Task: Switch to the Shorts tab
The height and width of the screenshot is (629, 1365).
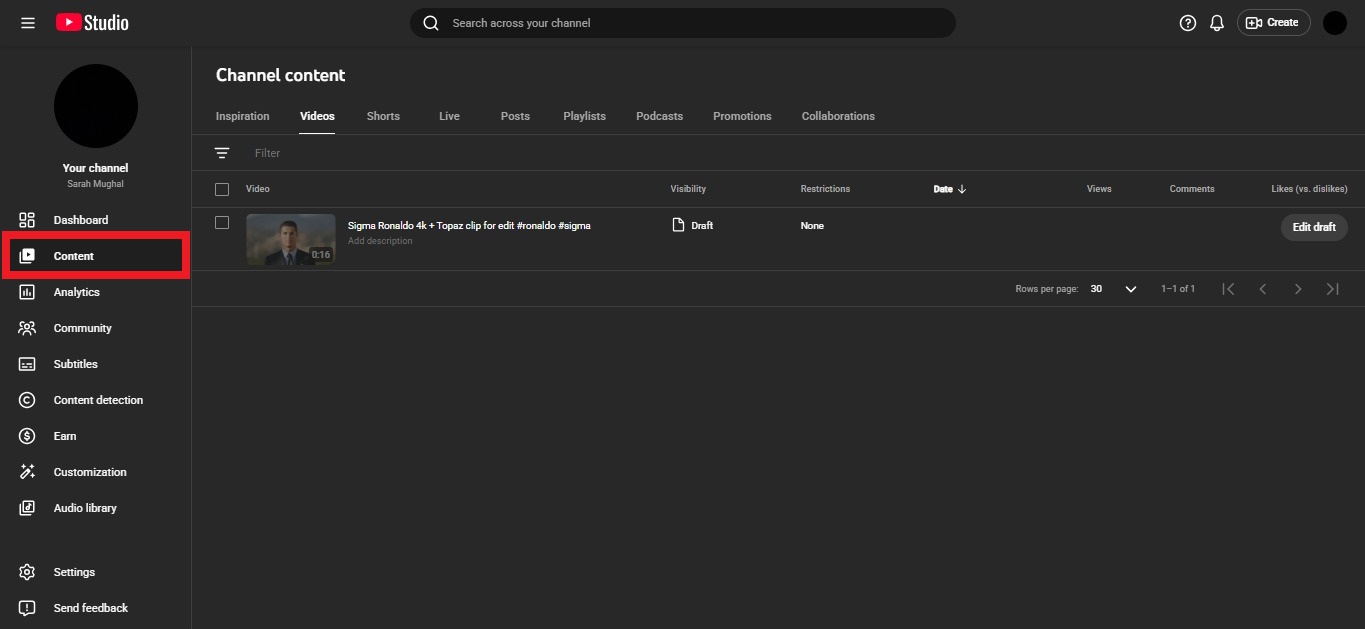Action: [x=383, y=115]
